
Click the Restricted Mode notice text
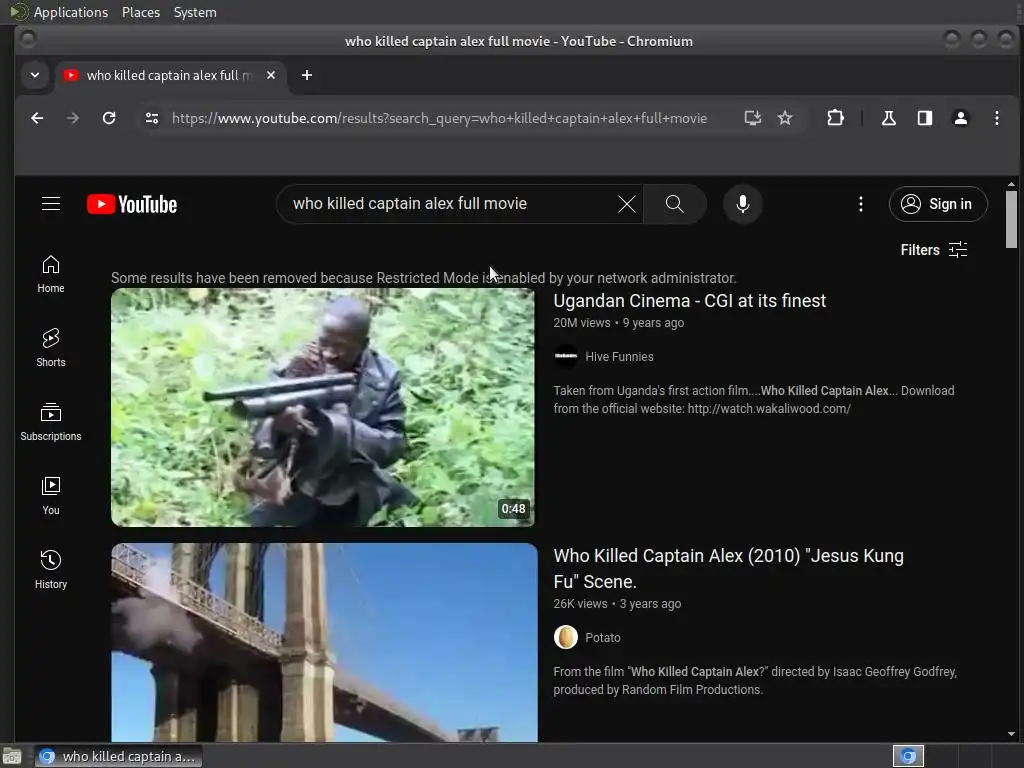[x=424, y=278]
